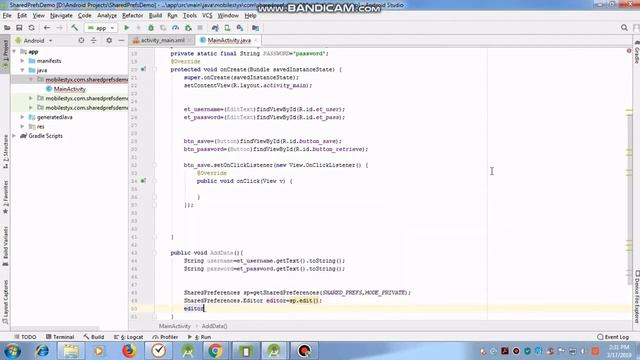Open Firefox from the taskbar
Image resolution: width=640 pixels, height=360 pixels.
pyautogui.click(x=129, y=351)
